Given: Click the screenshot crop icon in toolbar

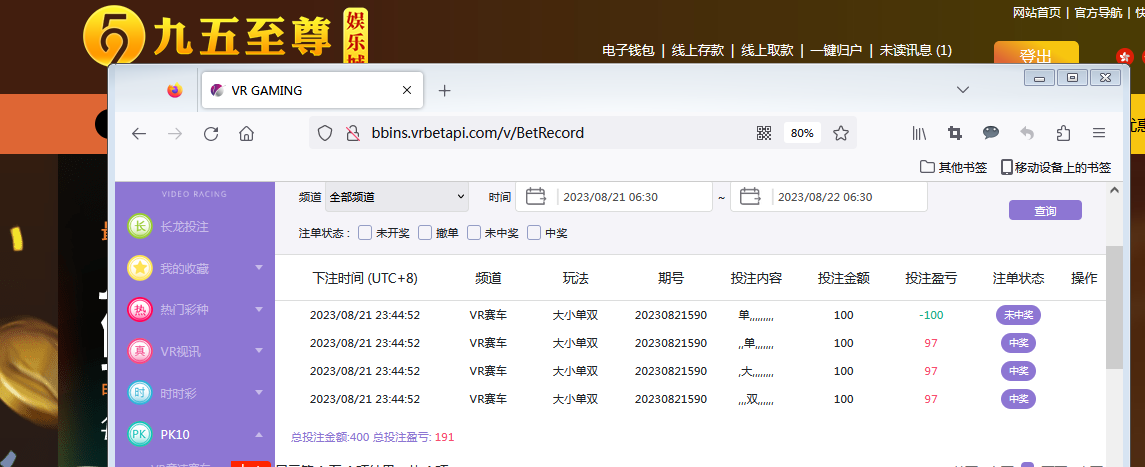Looking at the screenshot, I should pyautogui.click(x=954, y=133).
